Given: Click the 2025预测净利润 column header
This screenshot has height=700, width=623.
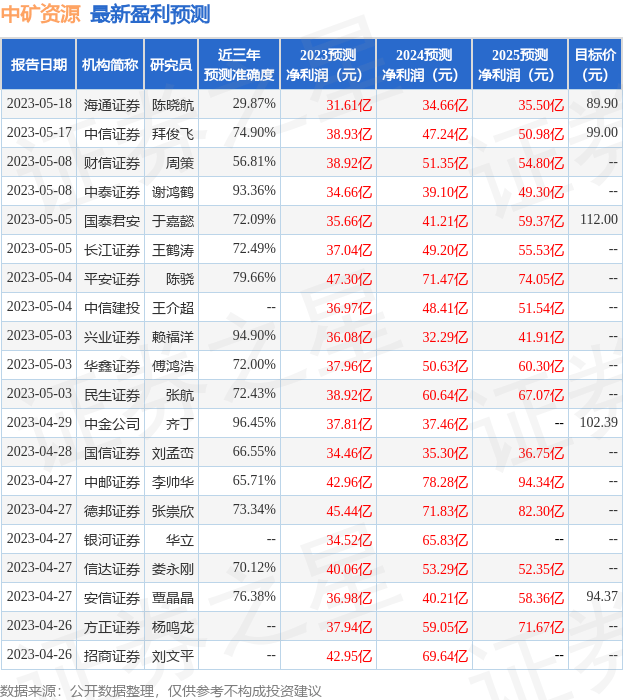Looking at the screenshot, I should click(x=520, y=64).
